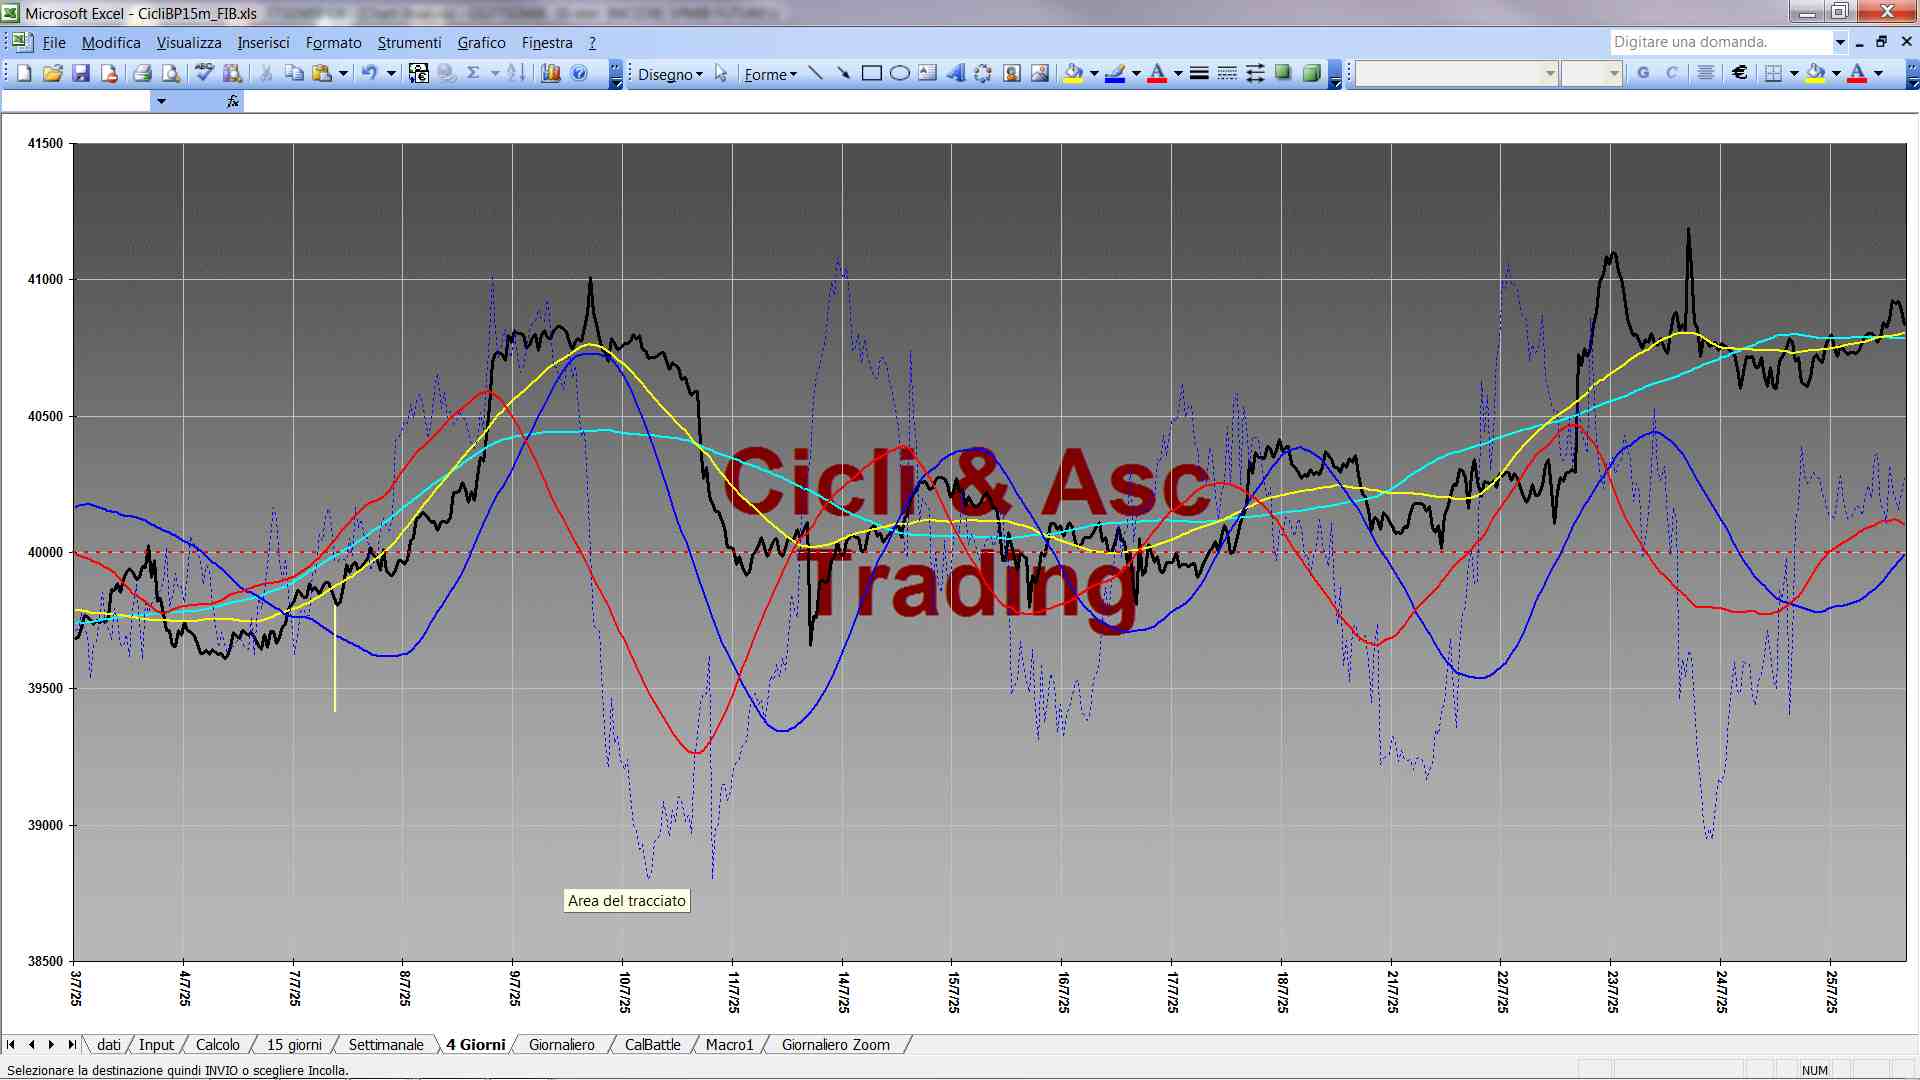
Task: Click the Euro currency format icon
Action: click(x=1740, y=73)
